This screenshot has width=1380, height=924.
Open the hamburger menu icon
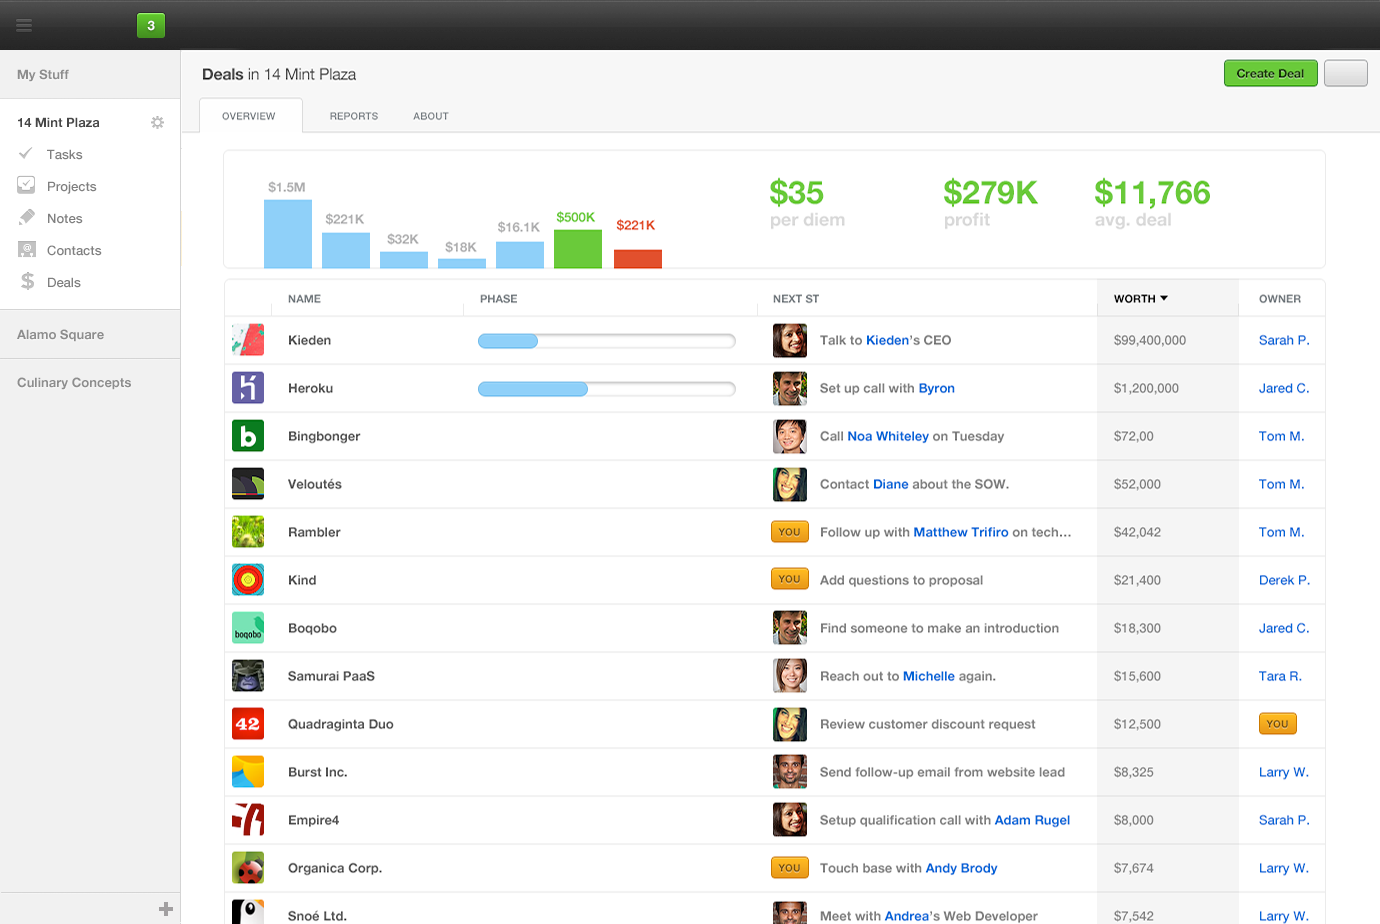tap(24, 25)
